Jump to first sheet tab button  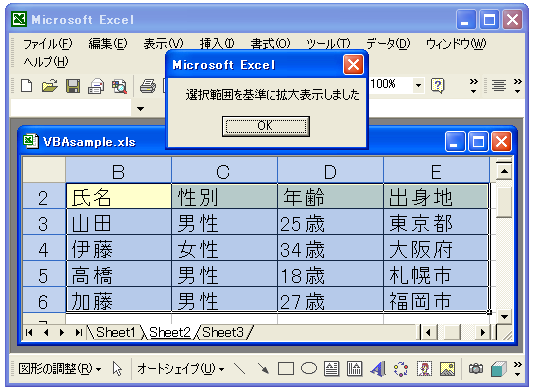click(x=29, y=332)
